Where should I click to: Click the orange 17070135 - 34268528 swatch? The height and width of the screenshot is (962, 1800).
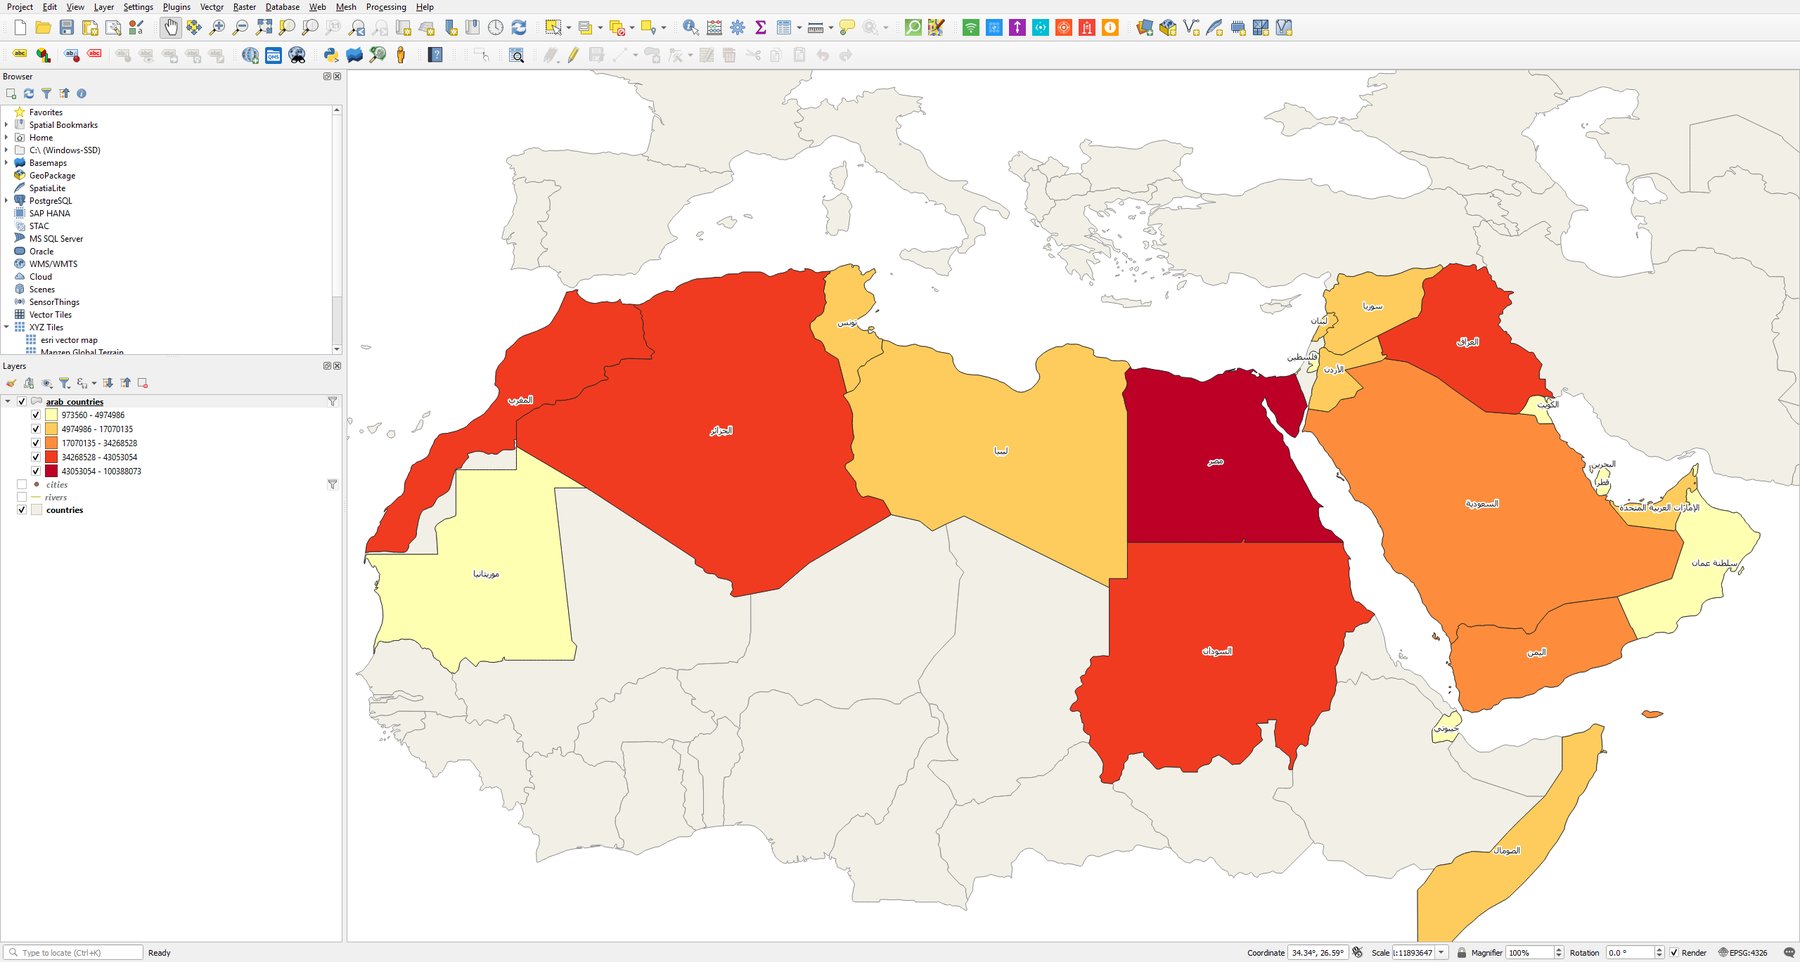(x=51, y=443)
